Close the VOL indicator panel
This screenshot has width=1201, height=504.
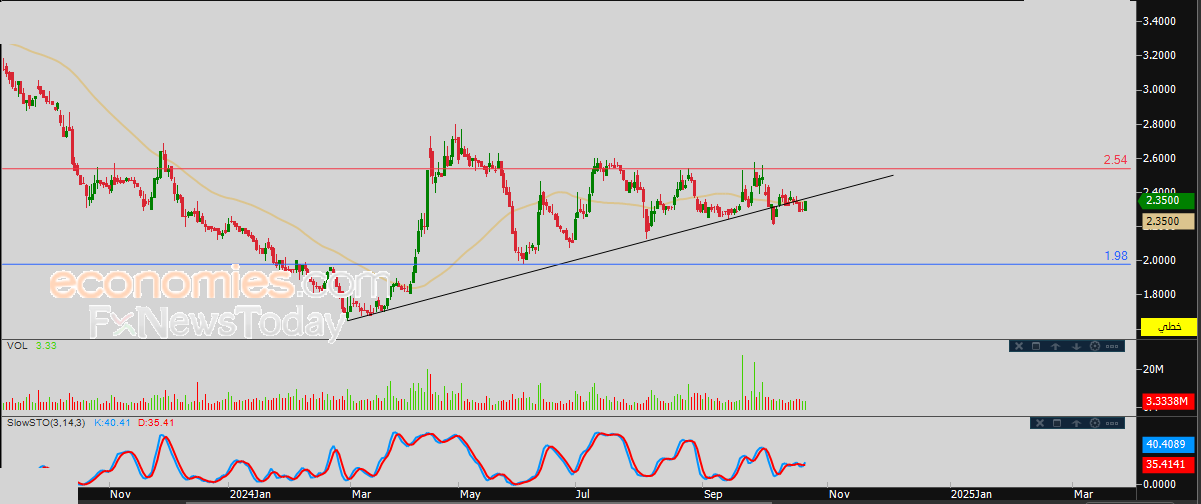point(1020,346)
